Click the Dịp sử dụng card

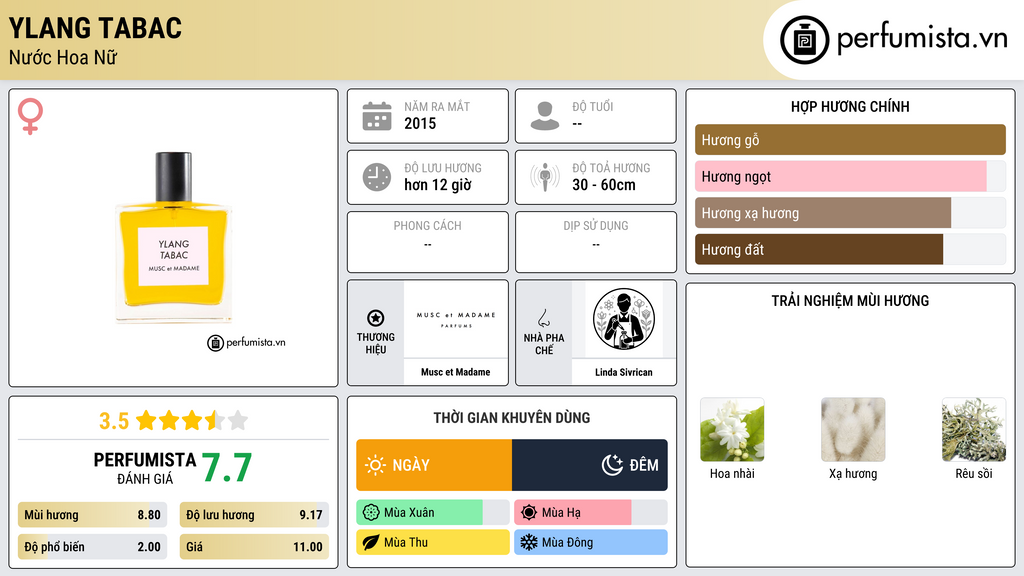tap(596, 242)
